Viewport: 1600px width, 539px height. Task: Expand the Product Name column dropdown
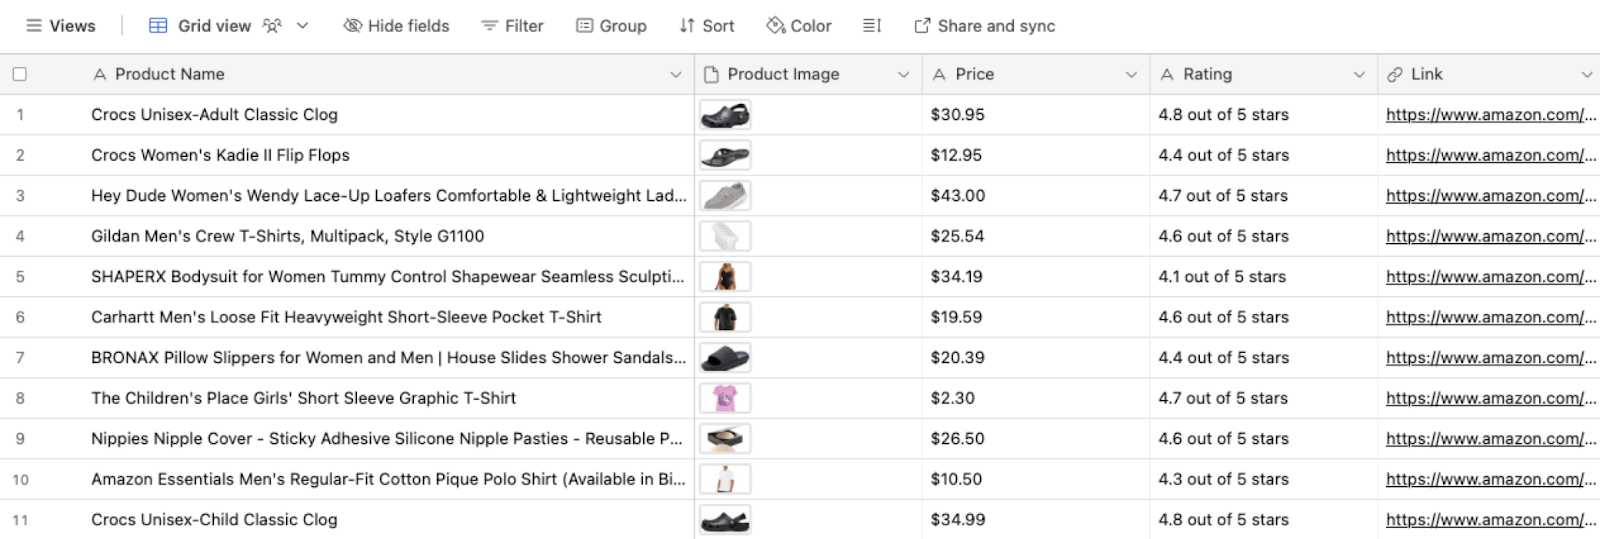(676, 75)
